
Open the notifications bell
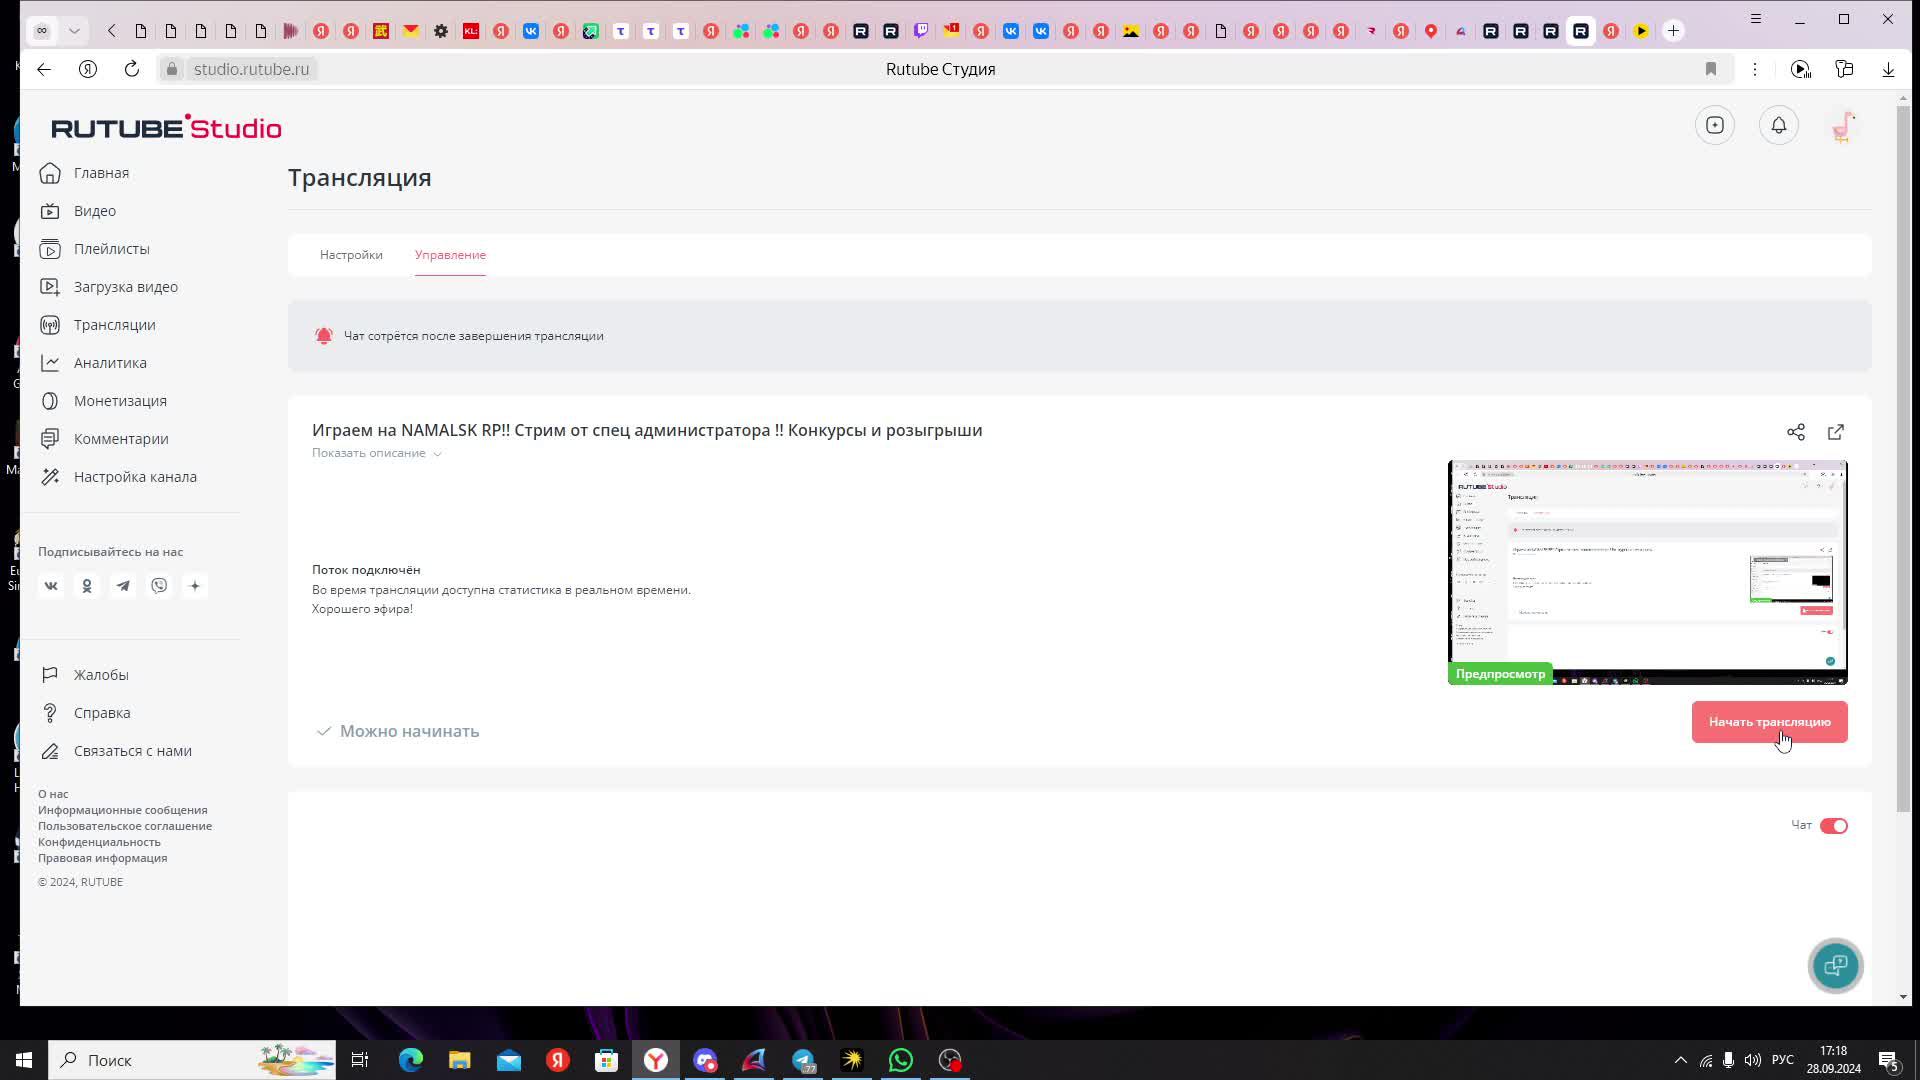point(1779,125)
